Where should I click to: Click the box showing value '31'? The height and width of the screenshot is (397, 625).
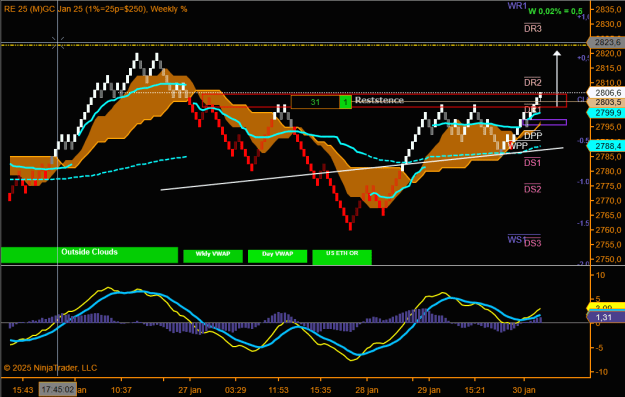point(315,102)
